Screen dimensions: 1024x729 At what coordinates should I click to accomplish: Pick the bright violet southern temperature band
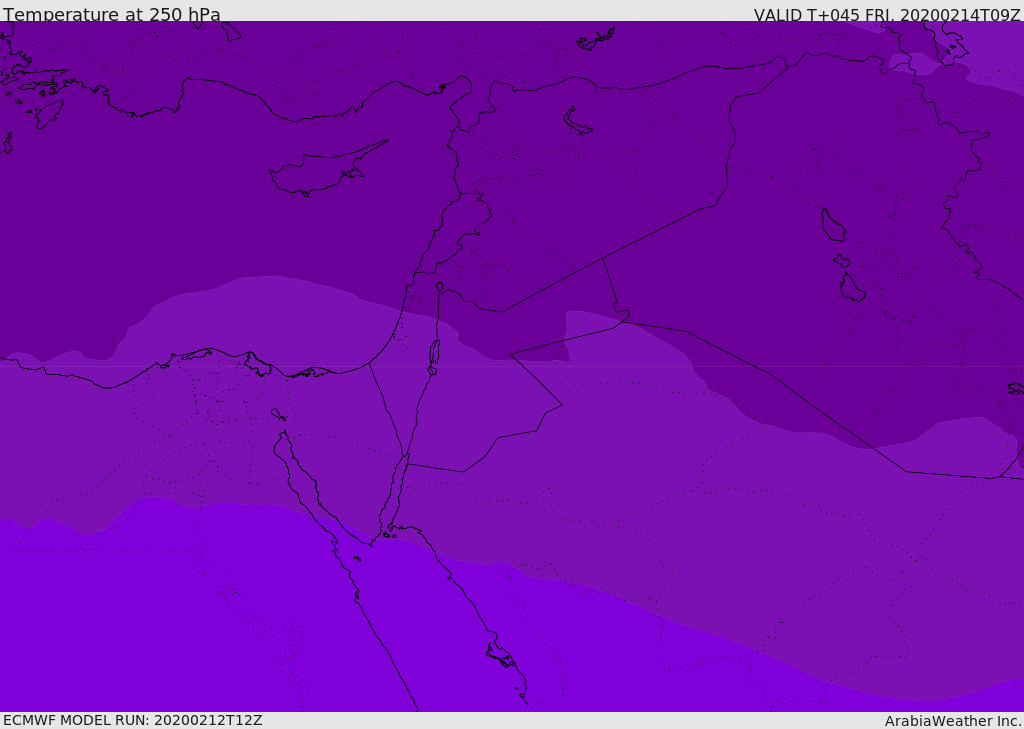tap(200, 620)
